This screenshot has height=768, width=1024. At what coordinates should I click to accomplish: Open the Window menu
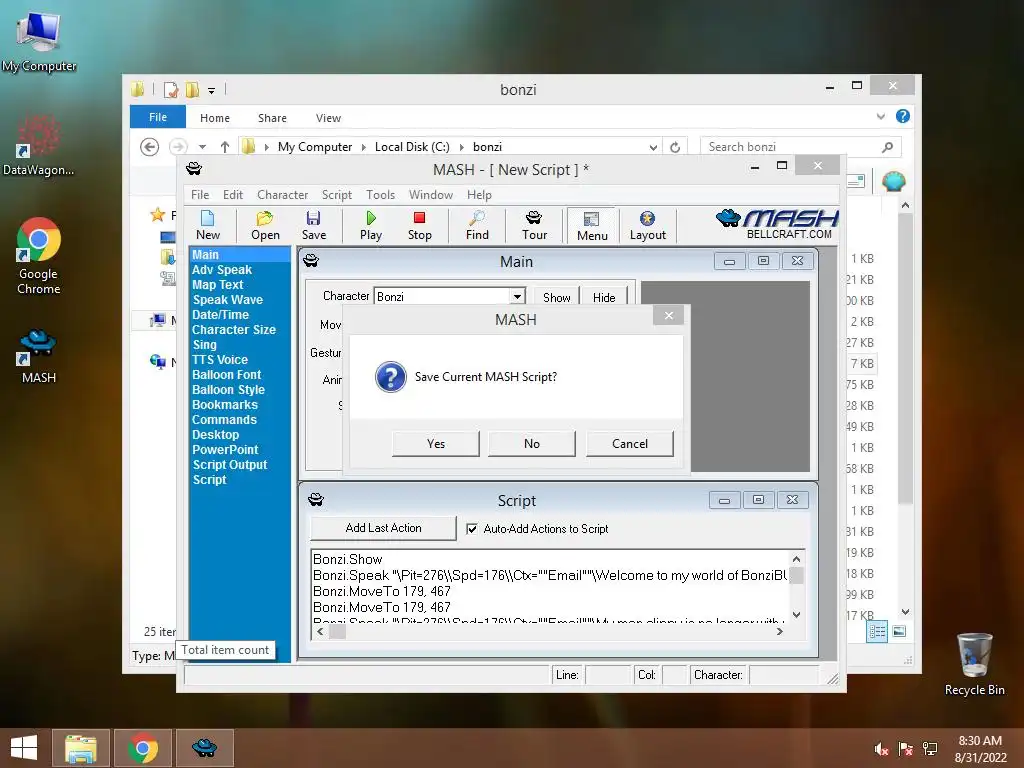coord(430,195)
